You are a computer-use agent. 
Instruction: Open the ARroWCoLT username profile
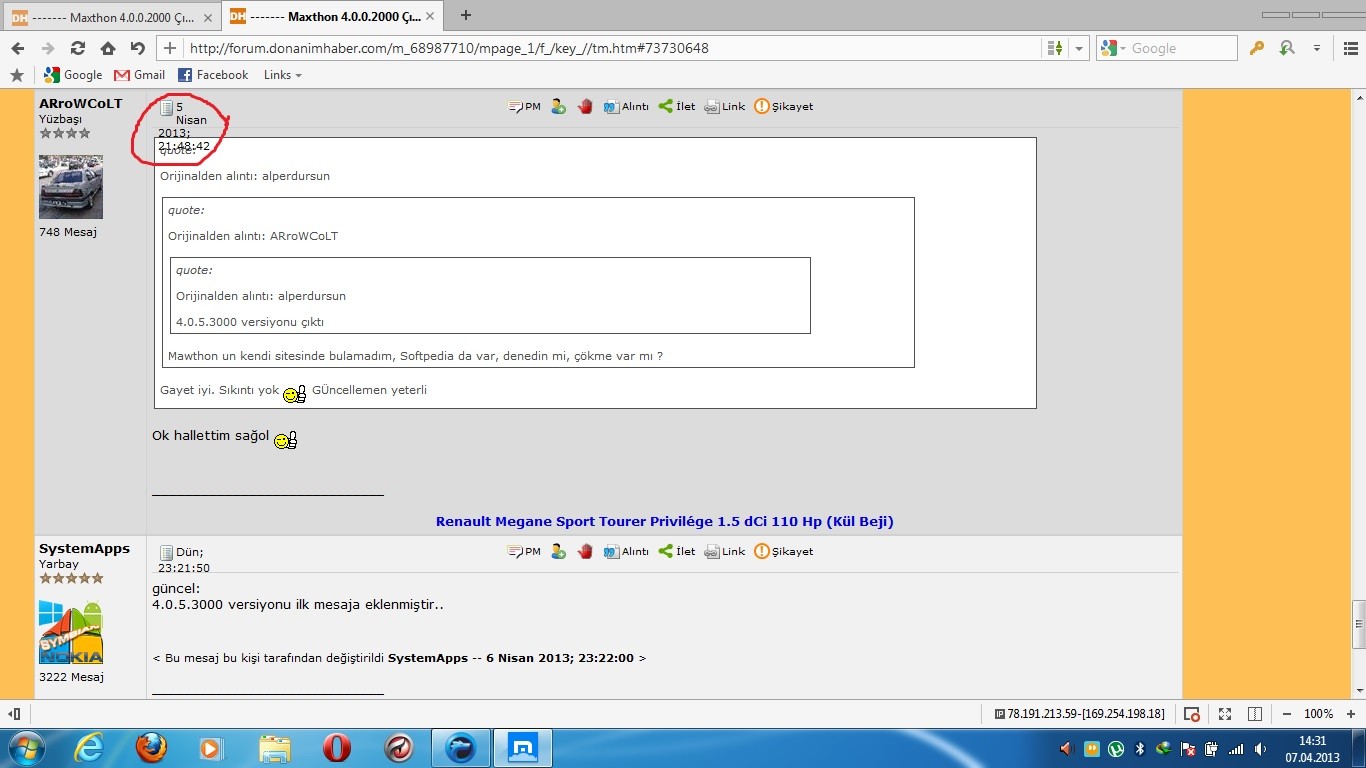(x=81, y=103)
